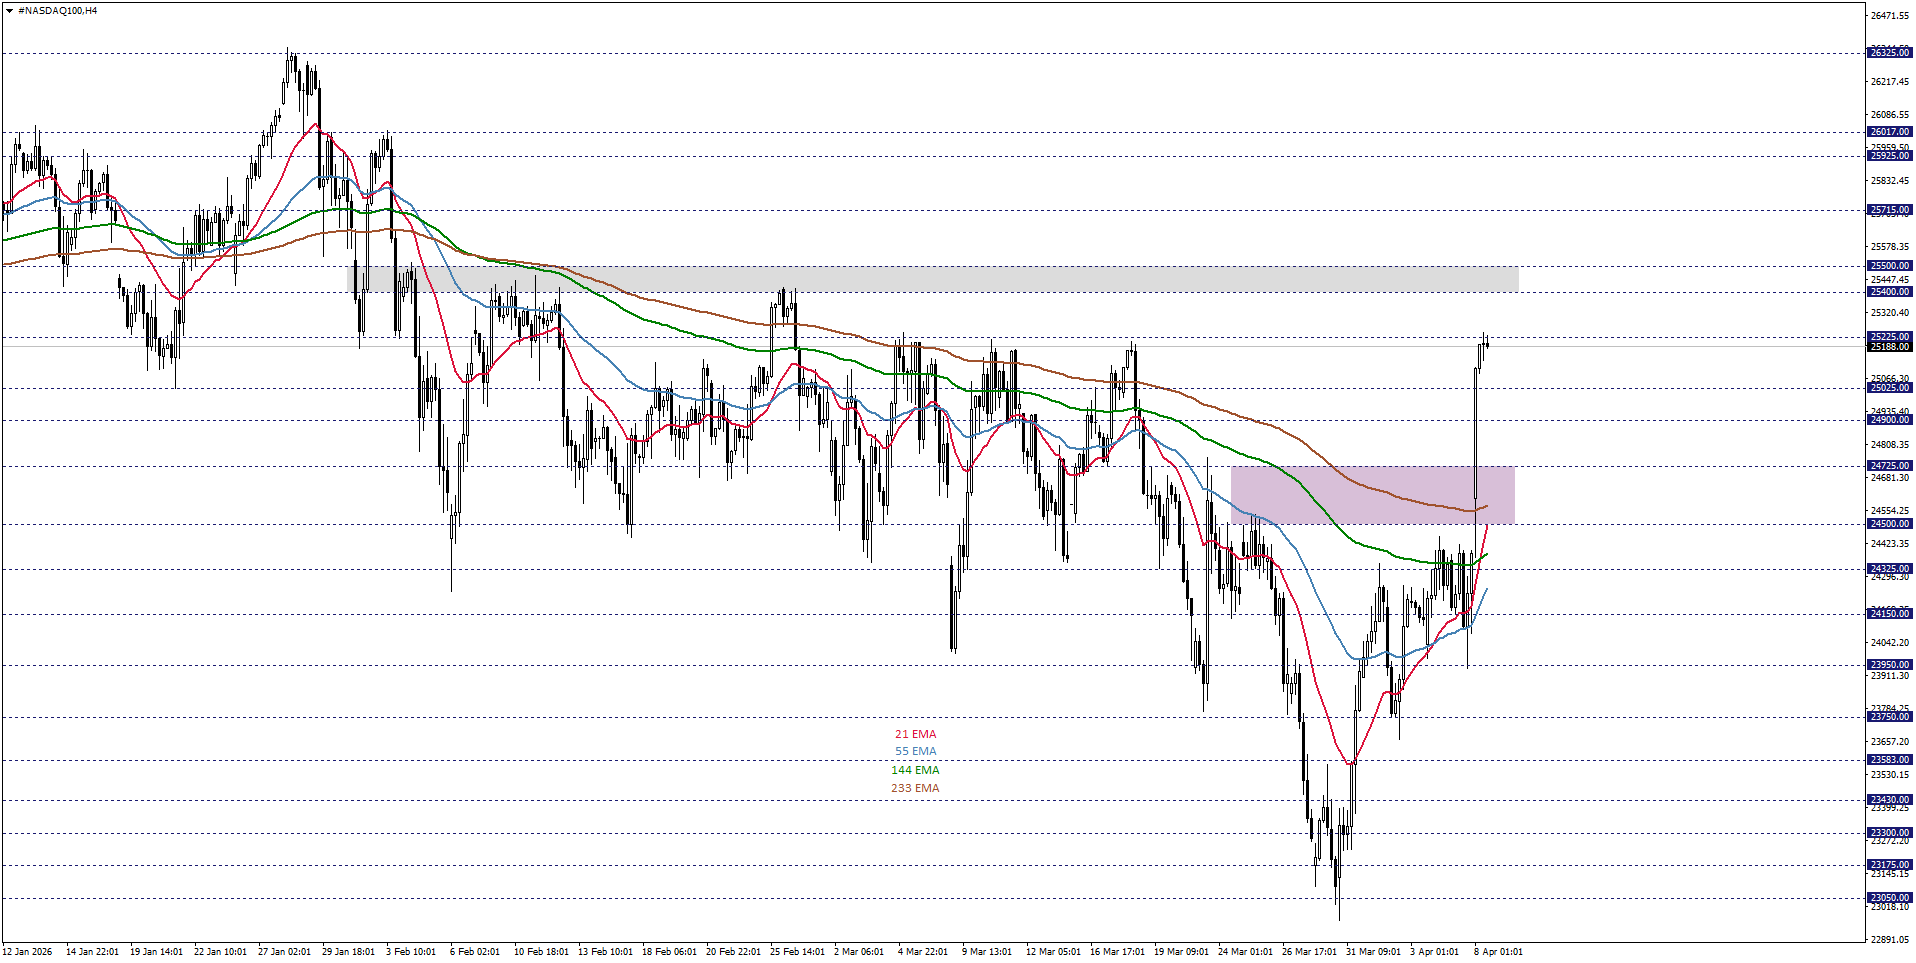The height and width of the screenshot is (963, 1916).
Task: Click the 25500.00 resistance level tag
Action: [x=1888, y=264]
